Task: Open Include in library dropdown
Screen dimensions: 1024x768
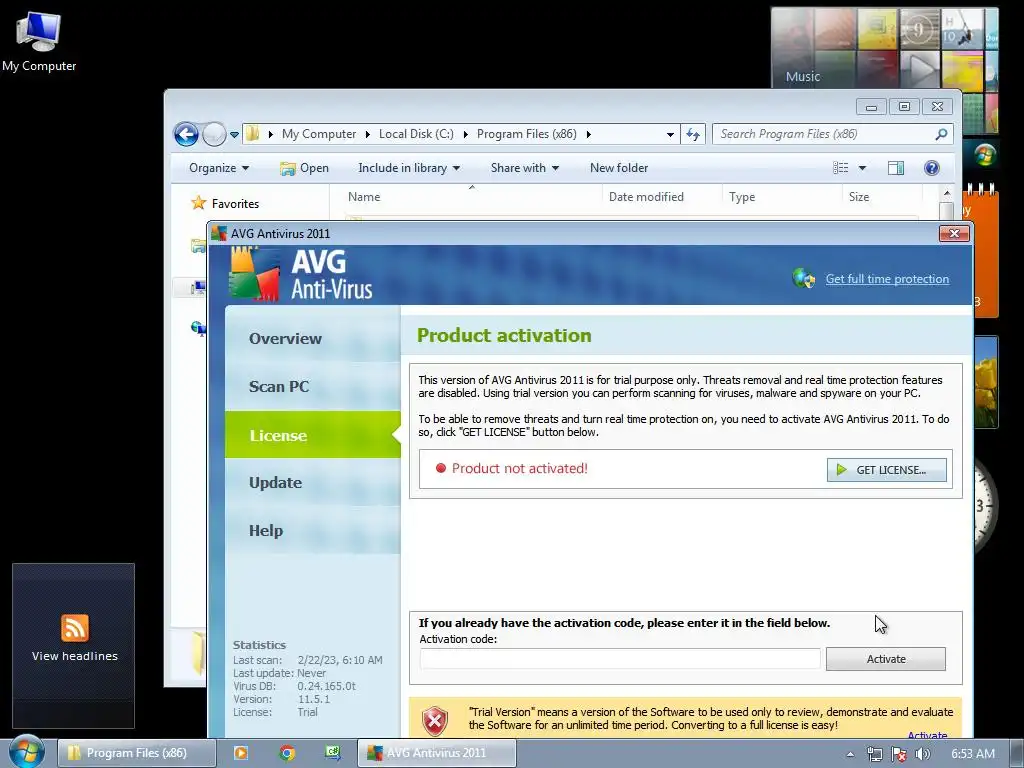Action: [x=409, y=168]
